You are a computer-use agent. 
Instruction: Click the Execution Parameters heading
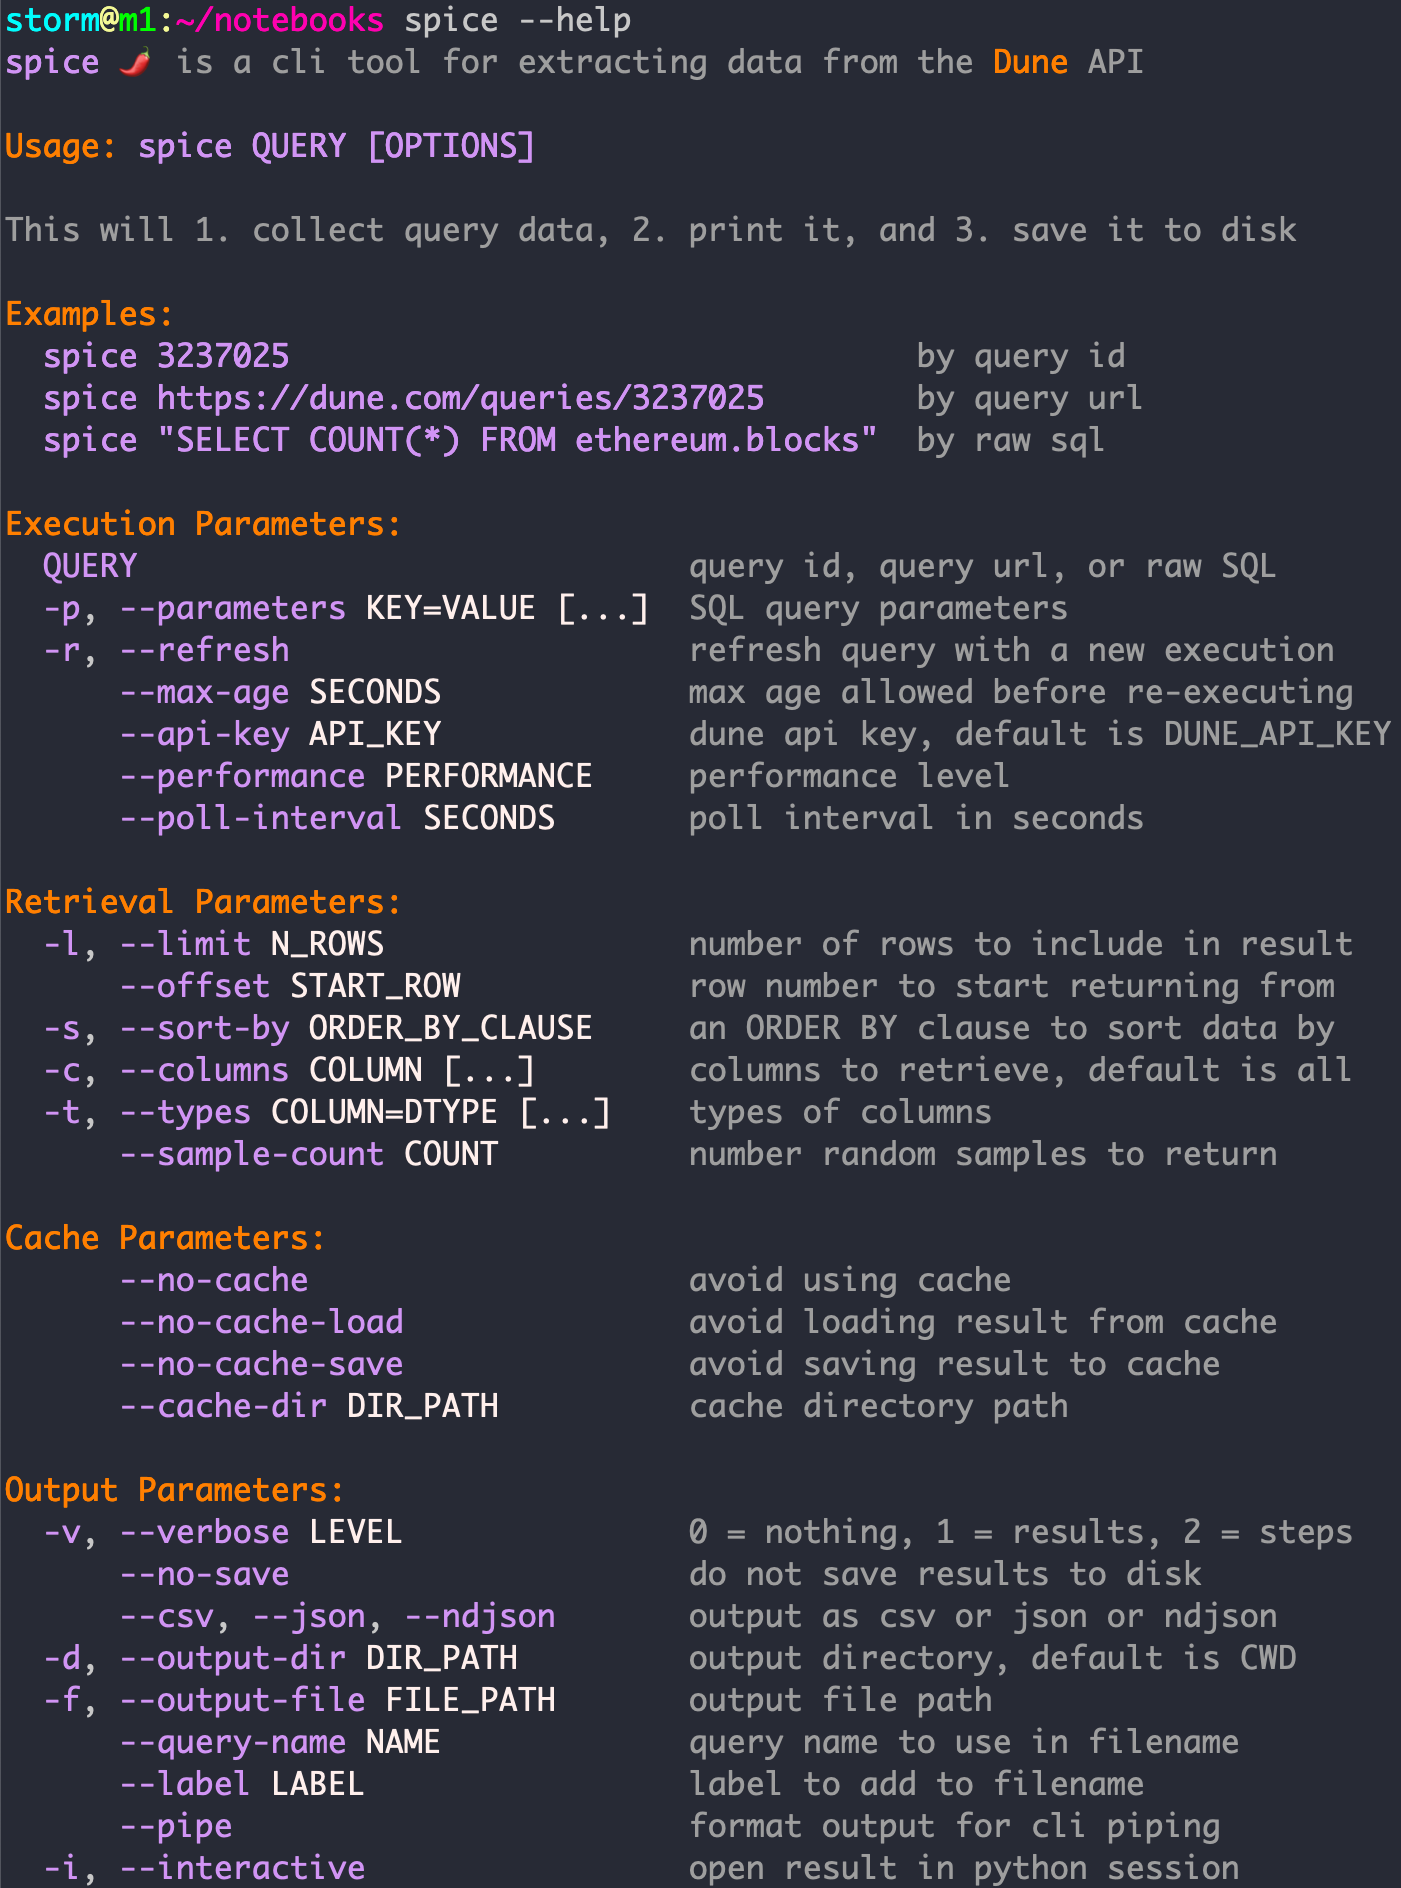(x=203, y=524)
